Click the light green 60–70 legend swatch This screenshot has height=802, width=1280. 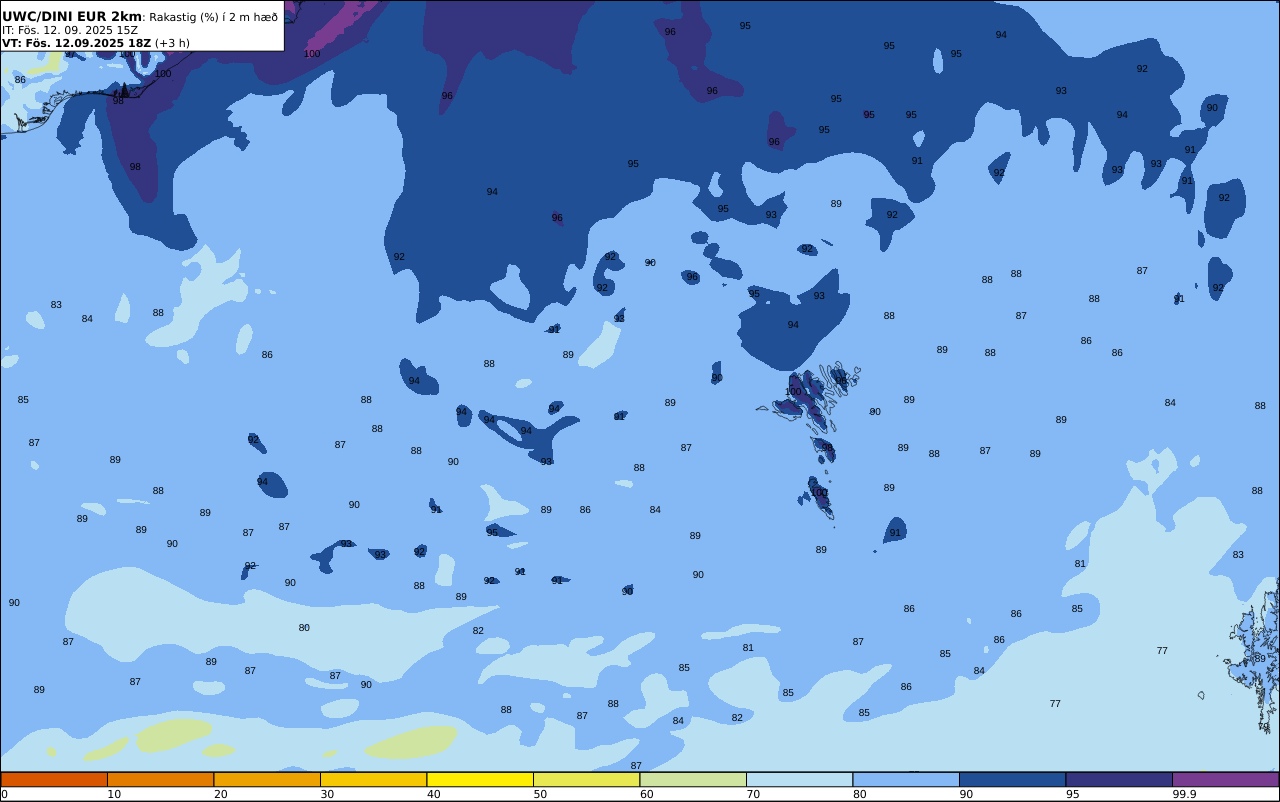(693, 779)
